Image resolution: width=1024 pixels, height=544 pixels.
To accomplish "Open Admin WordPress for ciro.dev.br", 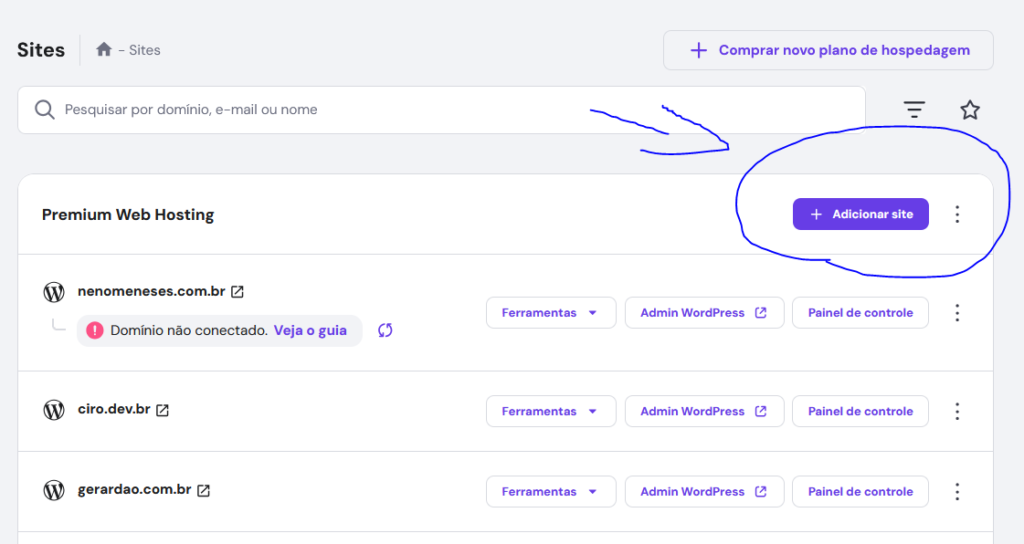I will click(703, 411).
